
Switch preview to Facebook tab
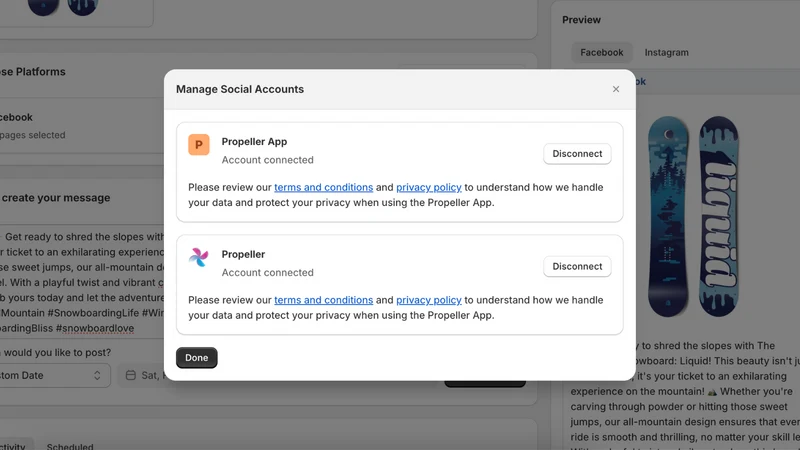click(602, 53)
